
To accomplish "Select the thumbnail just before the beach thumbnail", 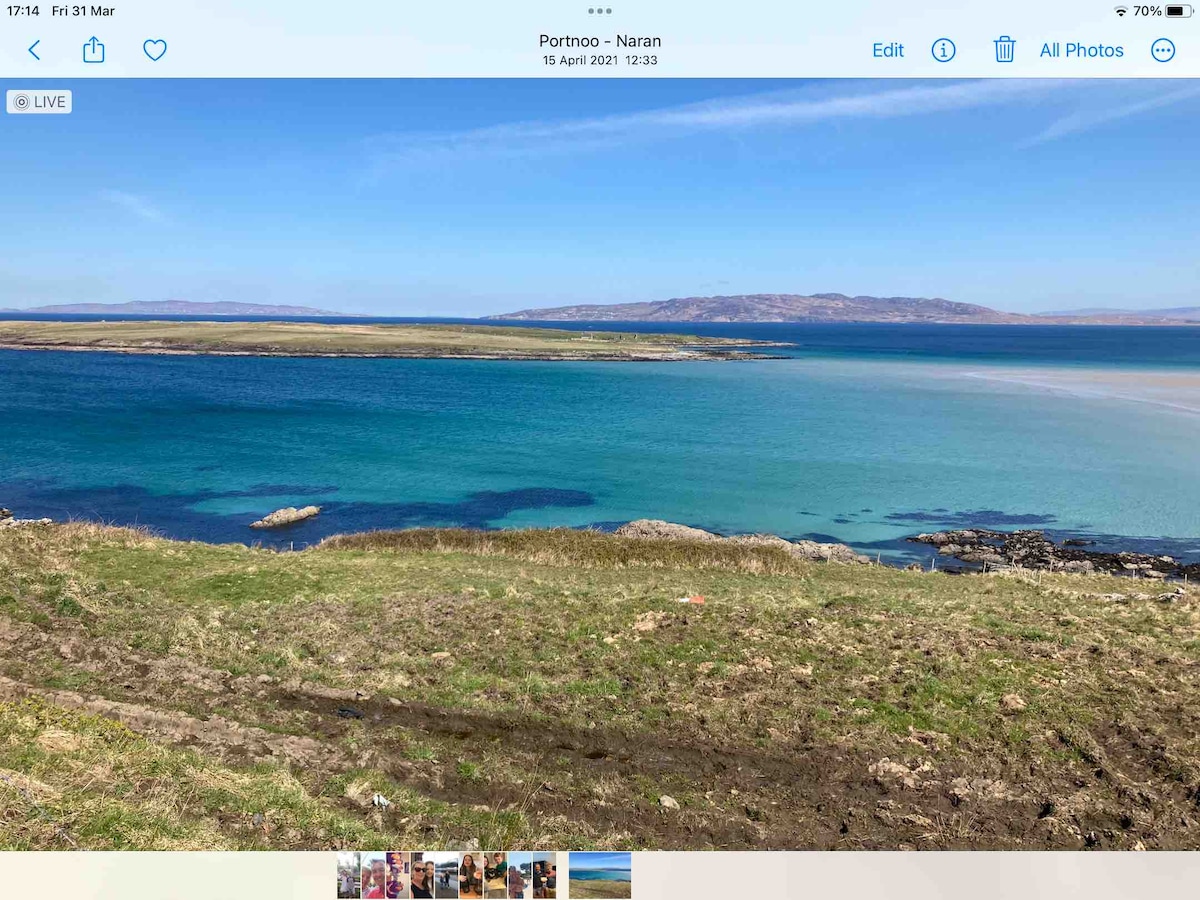I will click(x=544, y=875).
